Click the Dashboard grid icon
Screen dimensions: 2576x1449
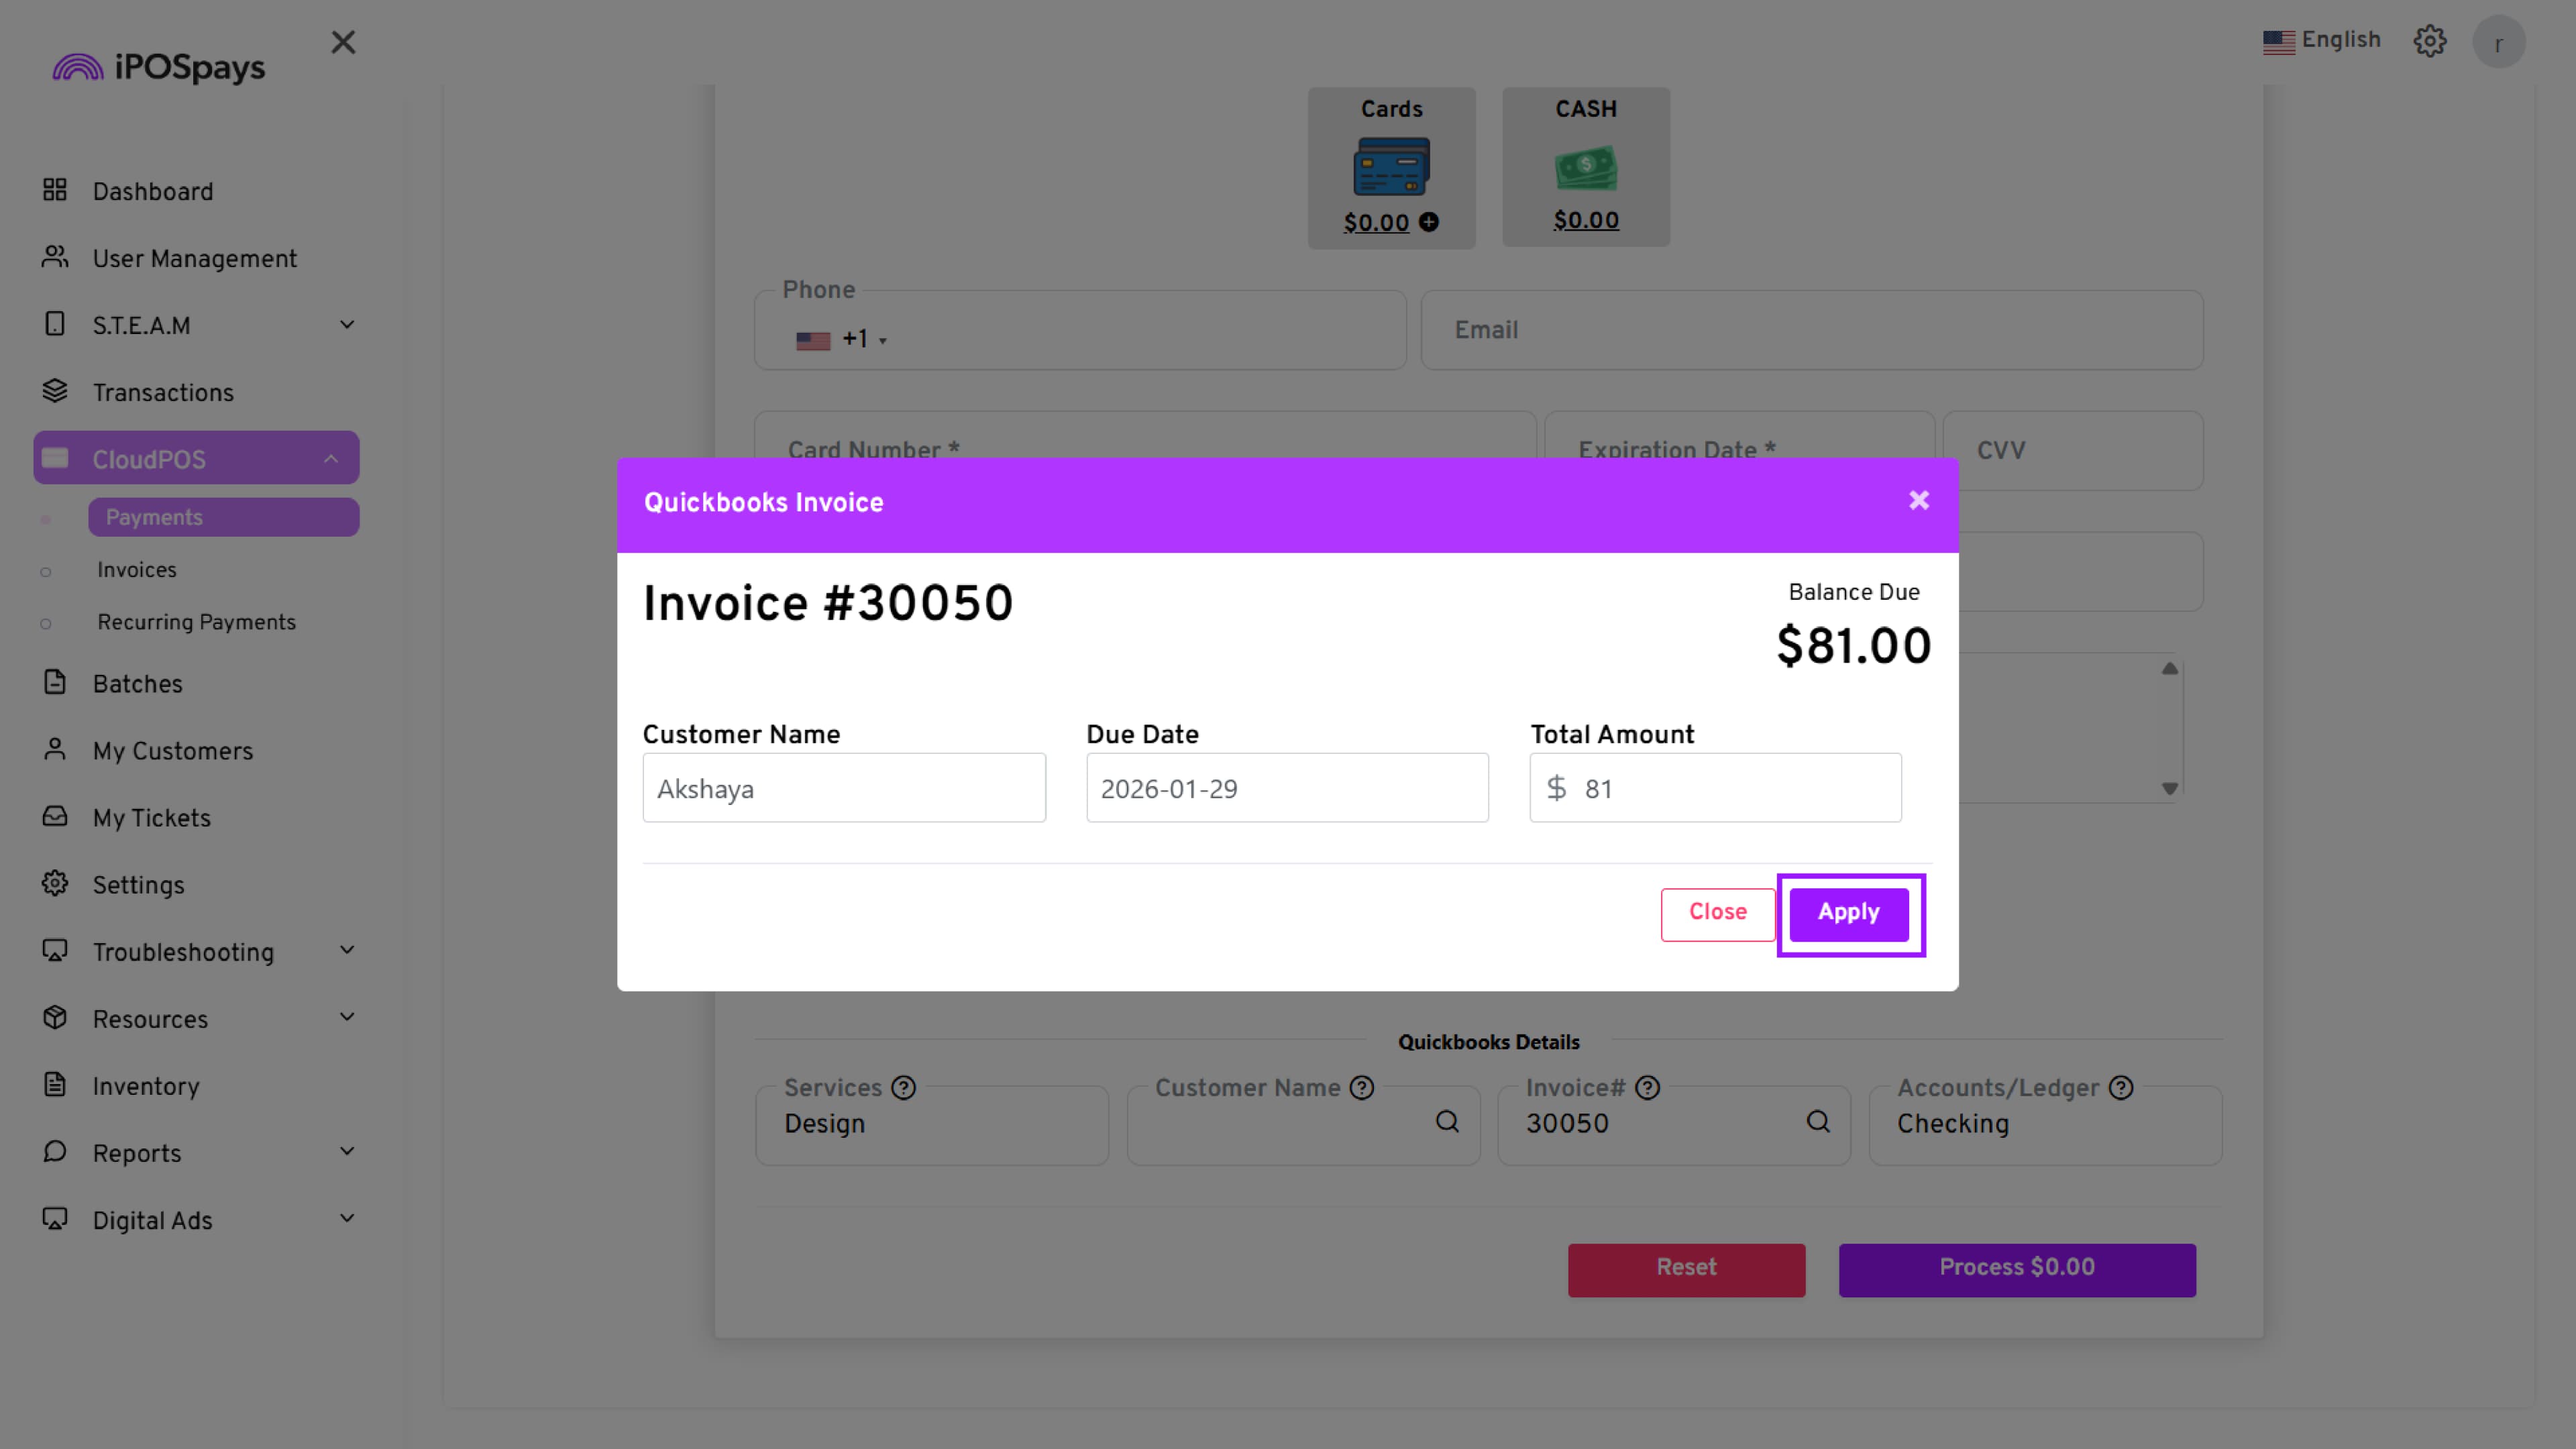pyautogui.click(x=55, y=190)
